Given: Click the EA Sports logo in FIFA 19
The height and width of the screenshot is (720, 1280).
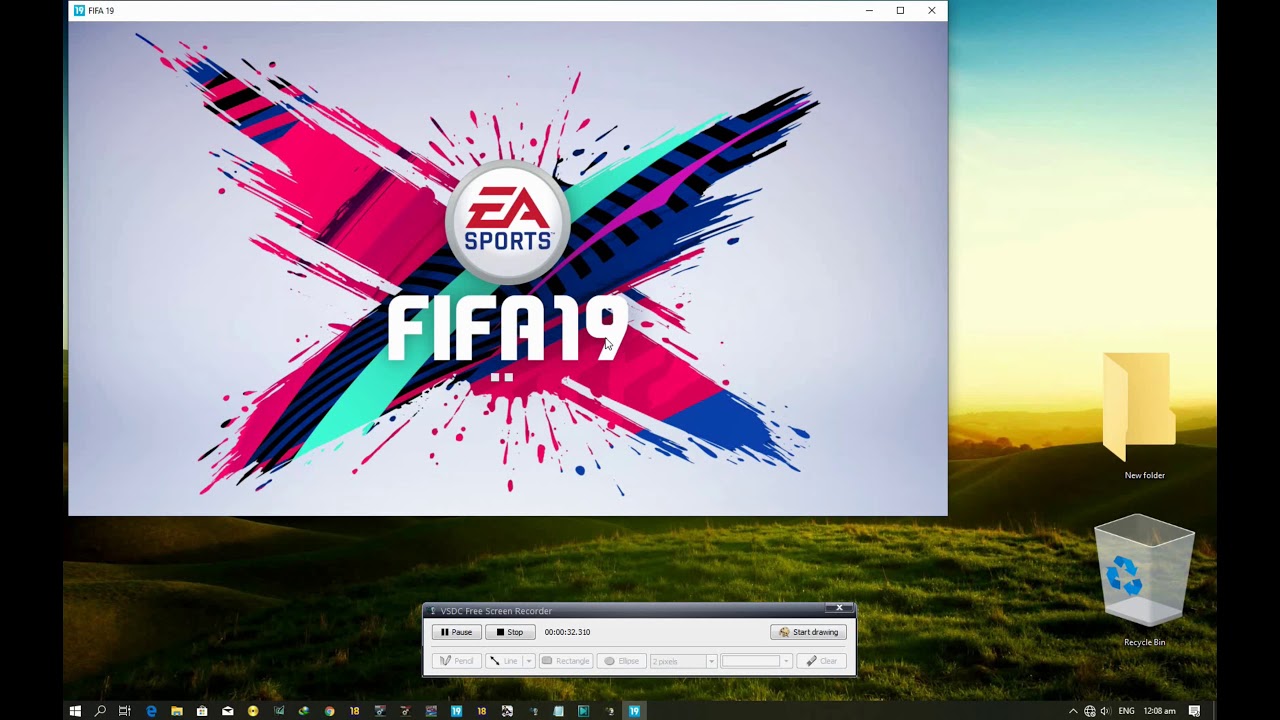Looking at the screenshot, I should [508, 221].
